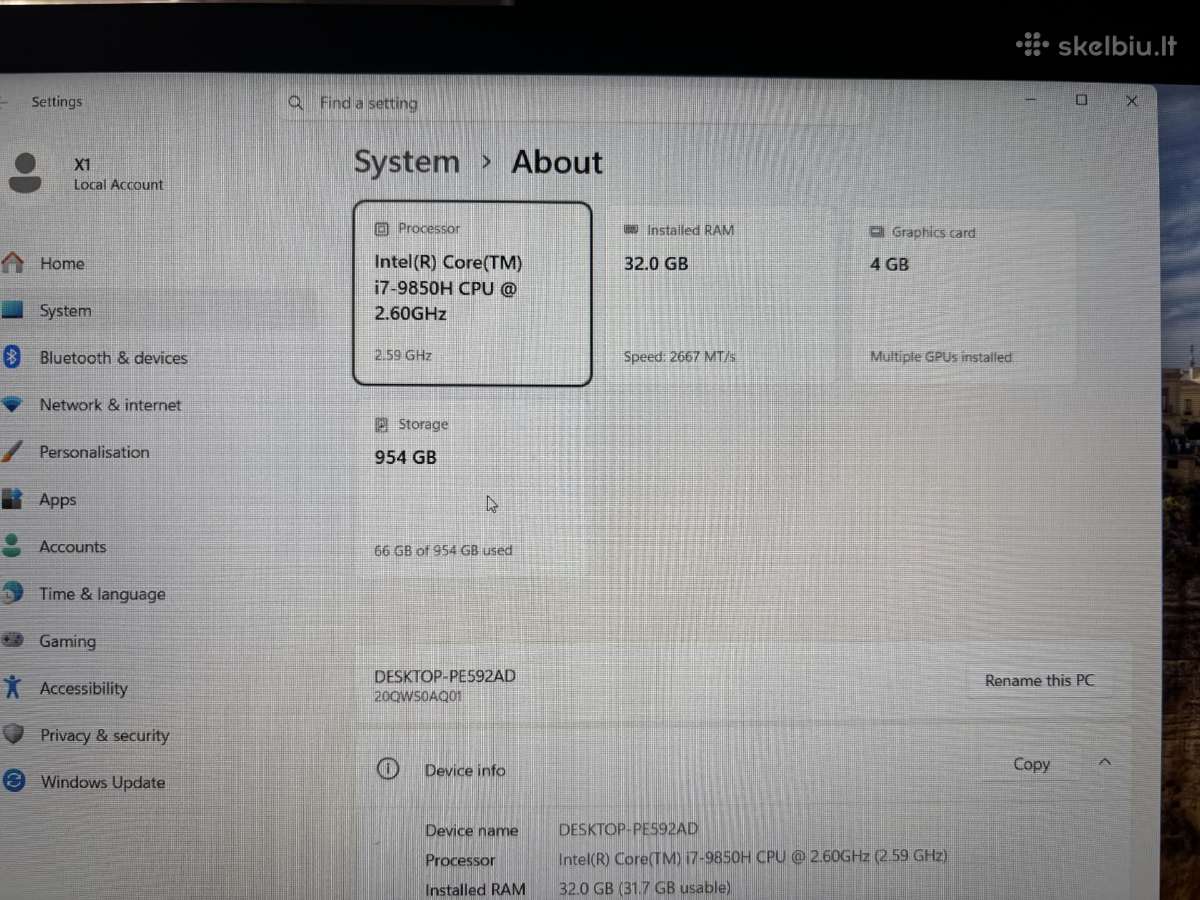Select the Processor info card

472,294
